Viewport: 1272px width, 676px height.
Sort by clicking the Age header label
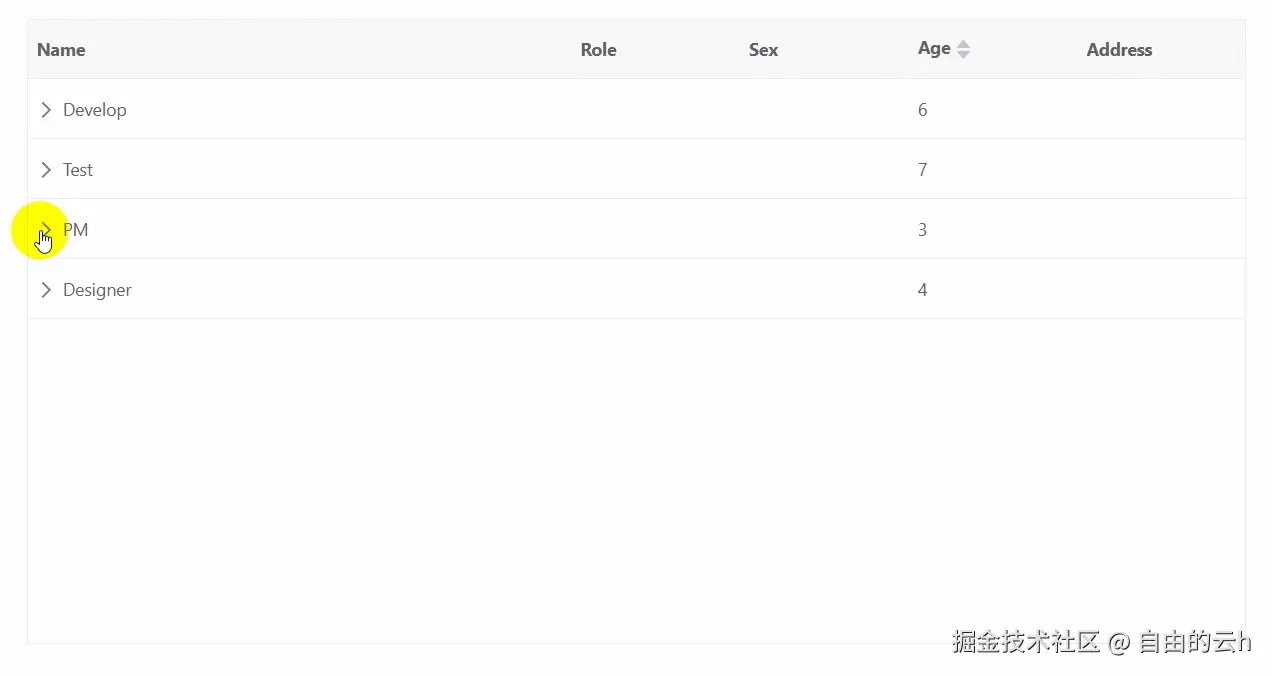(934, 49)
